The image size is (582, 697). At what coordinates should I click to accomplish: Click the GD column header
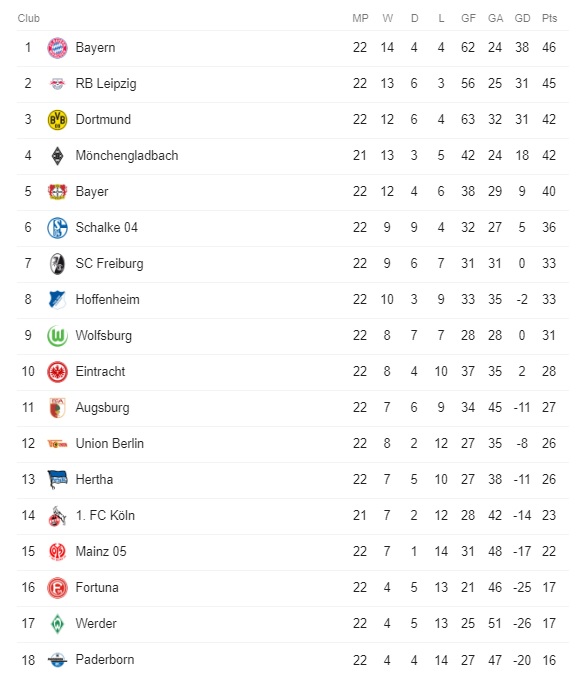pyautogui.click(x=522, y=18)
